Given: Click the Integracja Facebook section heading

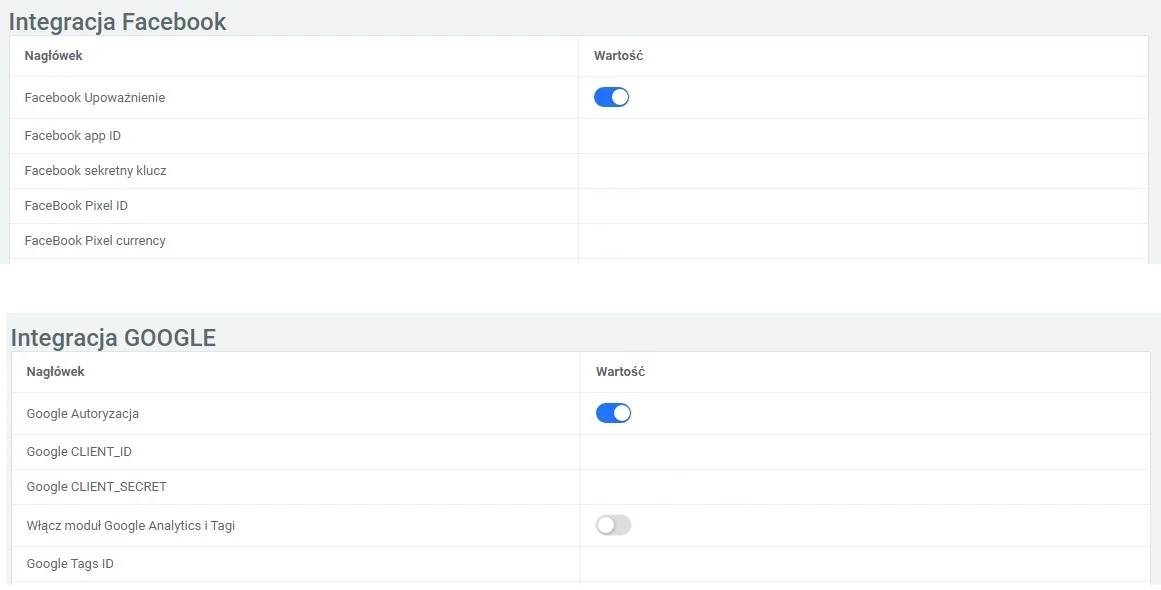Looking at the screenshot, I should [x=118, y=21].
